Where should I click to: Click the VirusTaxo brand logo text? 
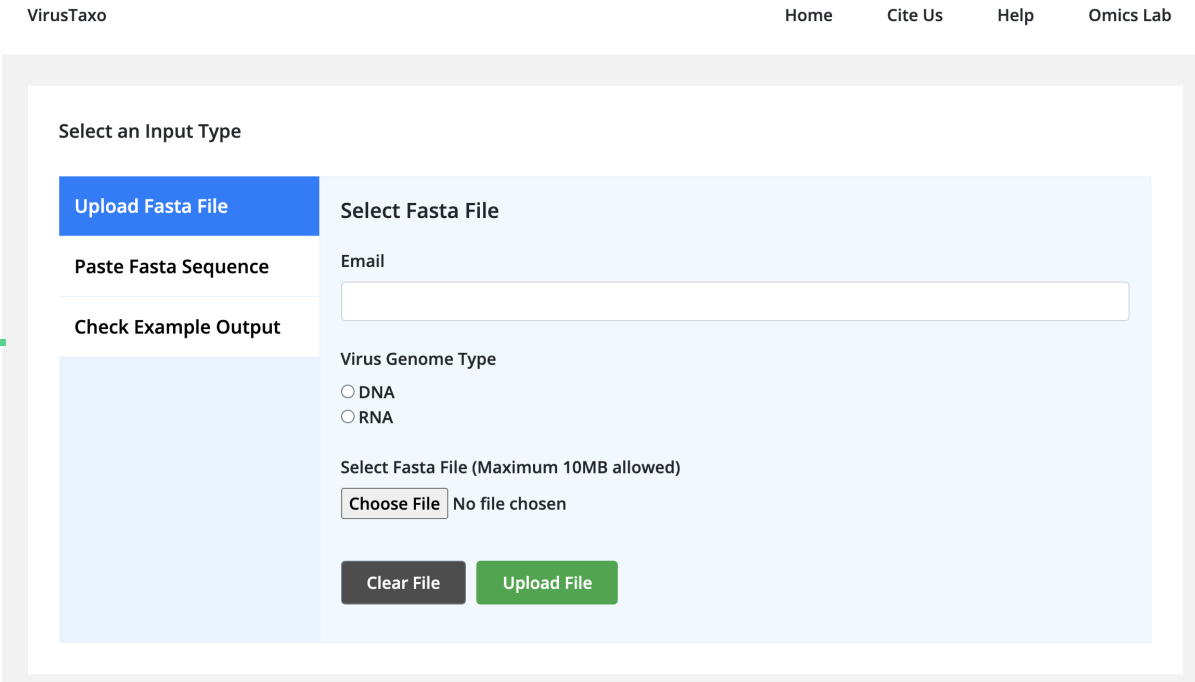(x=67, y=16)
